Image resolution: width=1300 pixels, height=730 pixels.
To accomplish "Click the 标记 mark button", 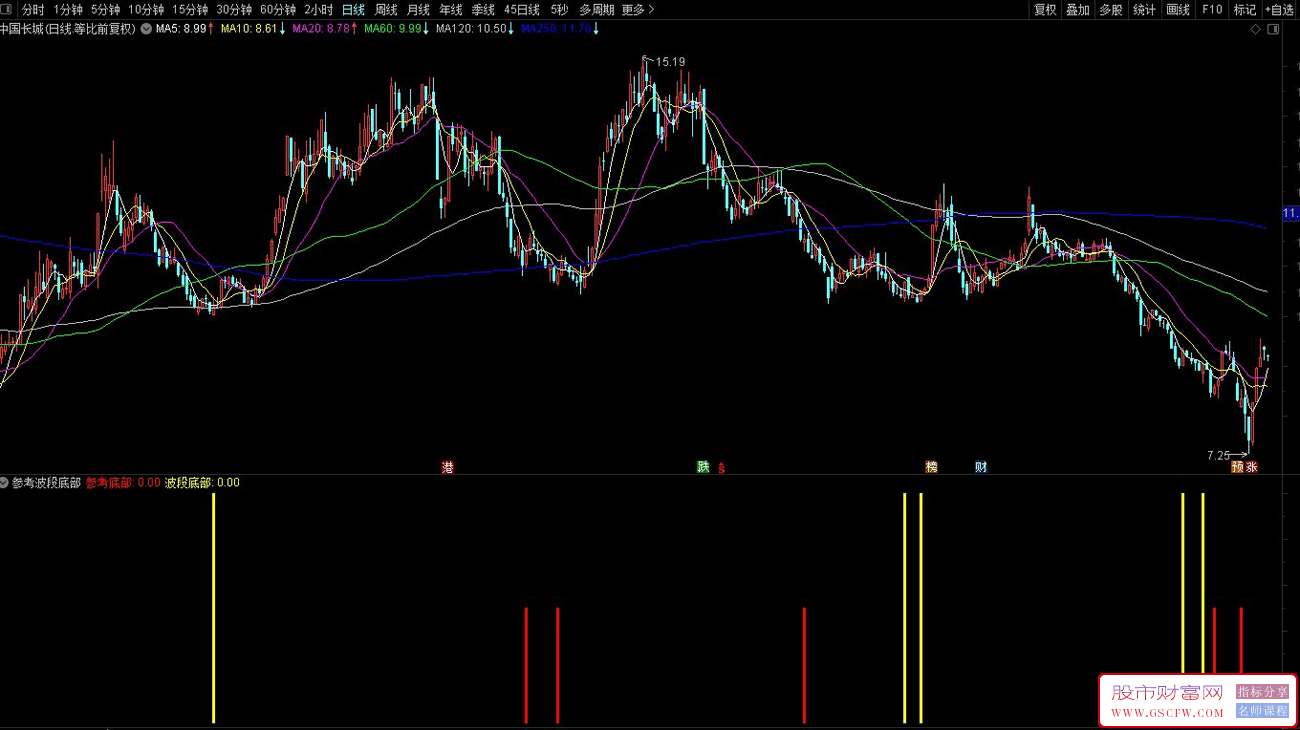I will (x=1245, y=10).
